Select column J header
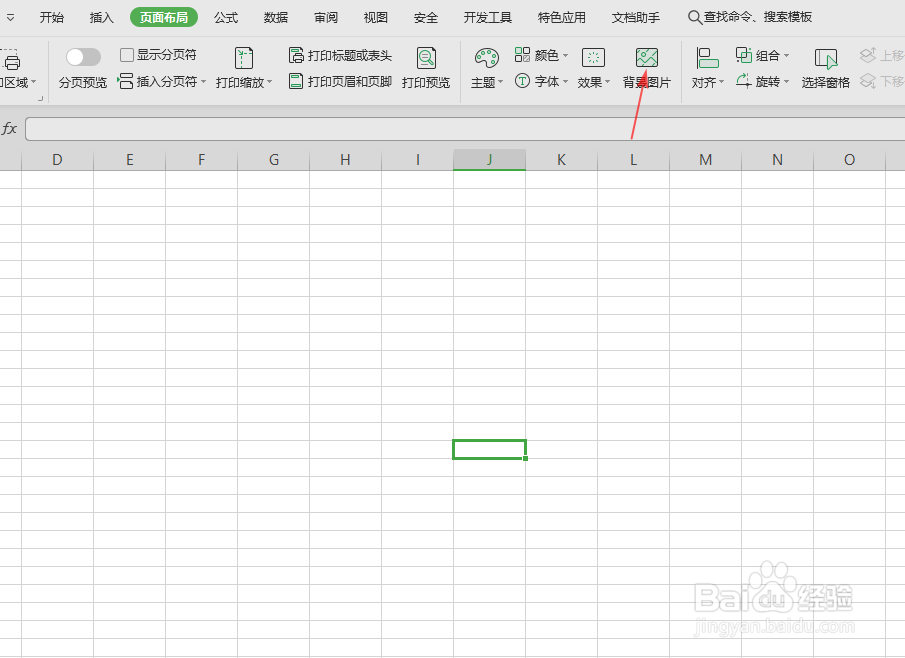This screenshot has height=658, width=905. click(489, 160)
